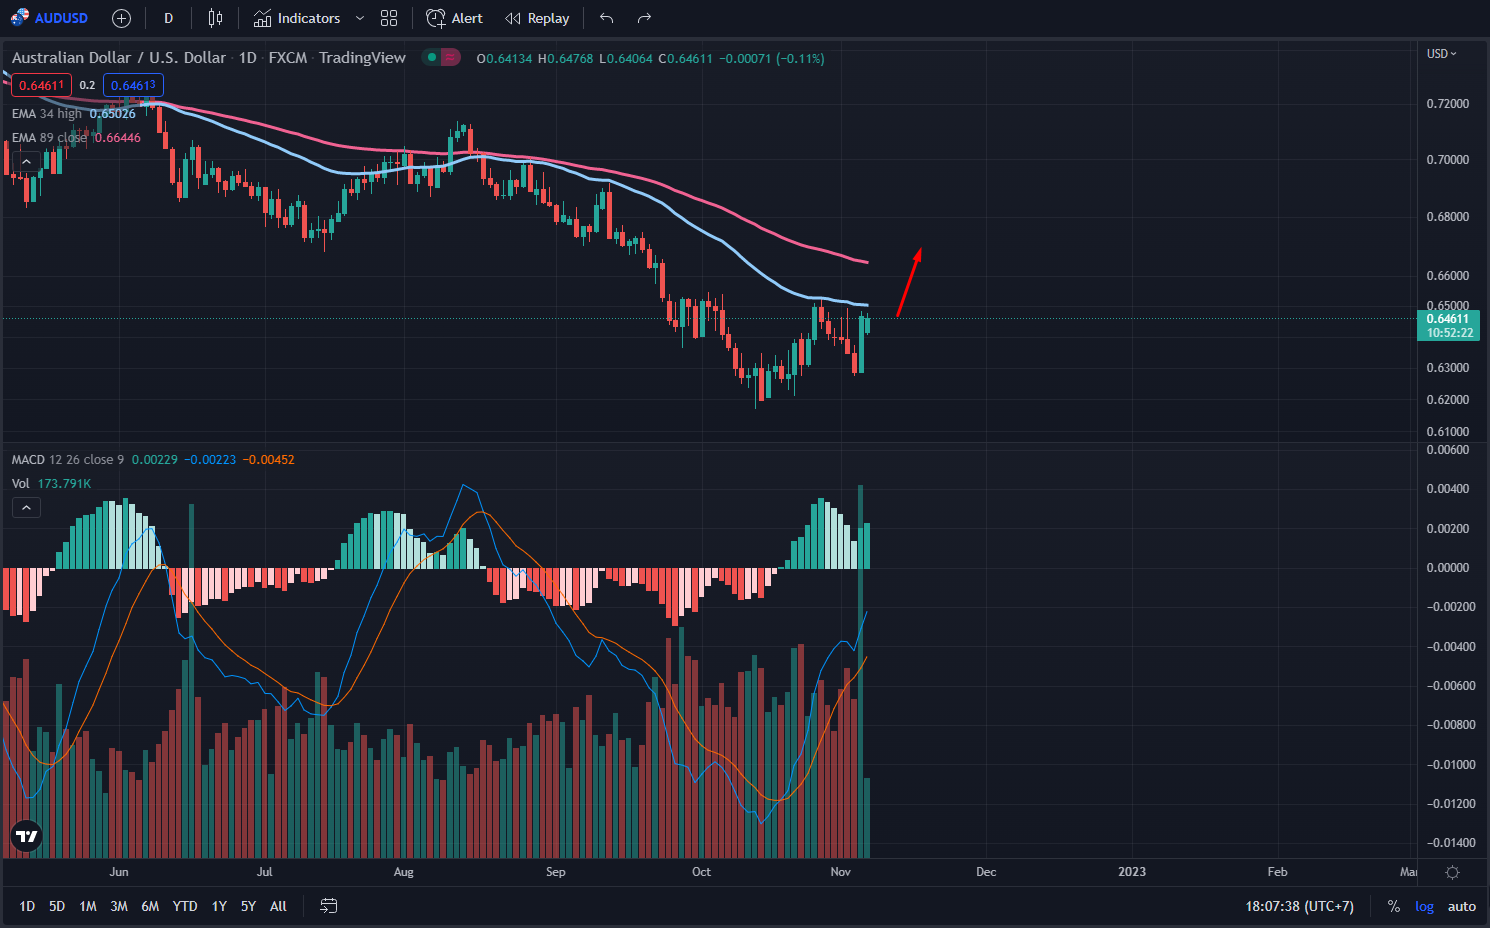Open chart settings gear on time axis

pyautogui.click(x=1452, y=872)
